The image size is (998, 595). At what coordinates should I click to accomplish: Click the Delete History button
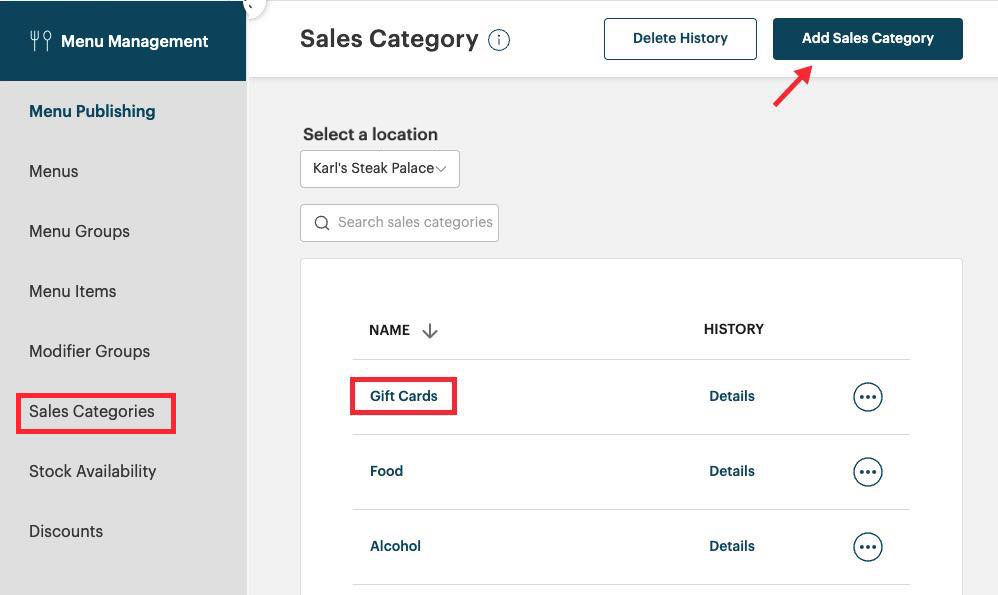coord(680,38)
